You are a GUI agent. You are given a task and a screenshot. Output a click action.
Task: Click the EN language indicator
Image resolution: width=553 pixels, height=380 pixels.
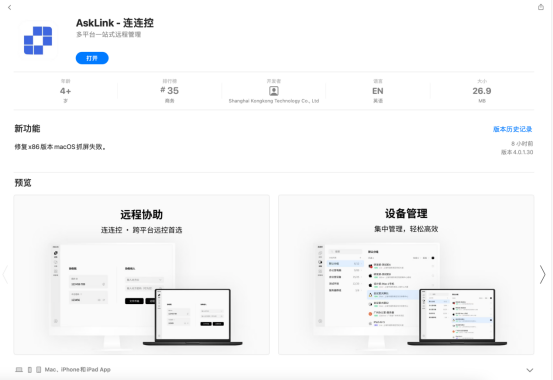[x=378, y=91]
